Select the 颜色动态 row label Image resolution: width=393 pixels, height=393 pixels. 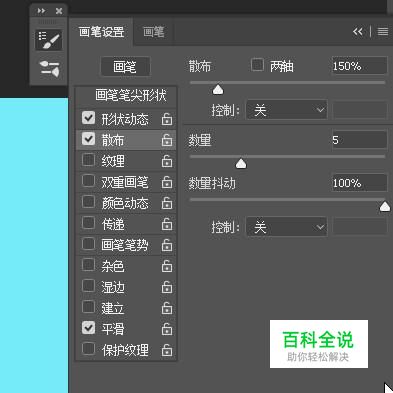click(125, 203)
